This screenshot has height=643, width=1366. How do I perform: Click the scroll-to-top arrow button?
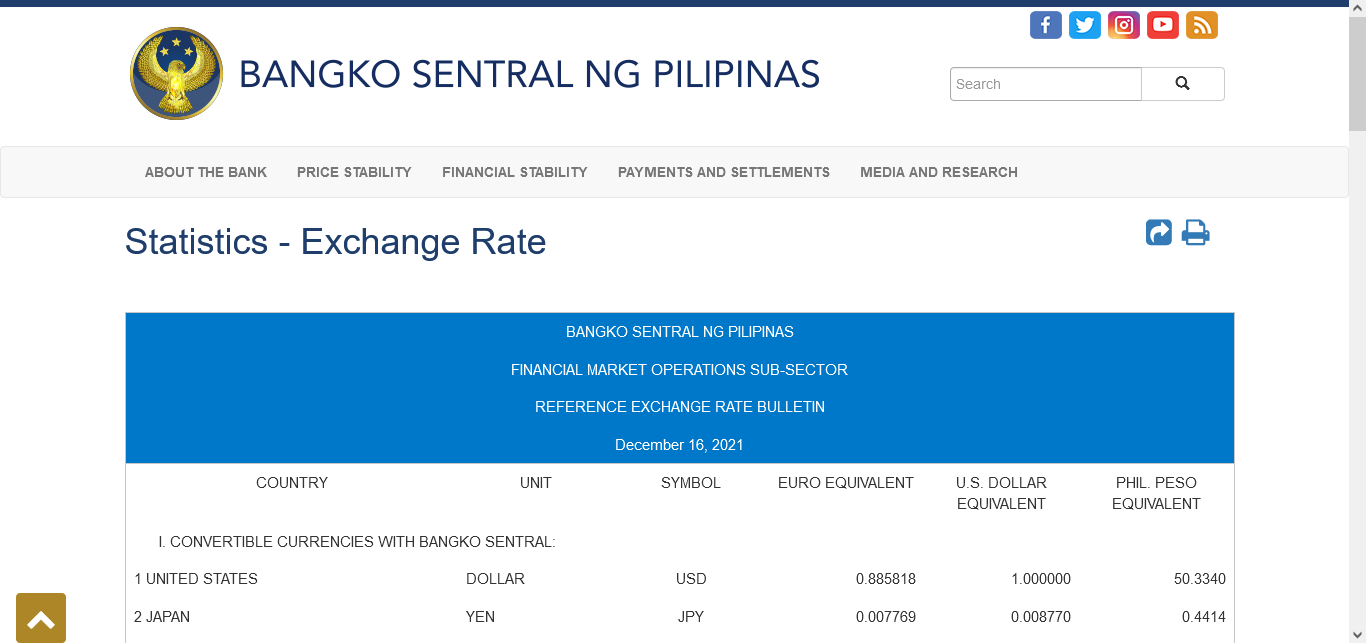[x=41, y=618]
